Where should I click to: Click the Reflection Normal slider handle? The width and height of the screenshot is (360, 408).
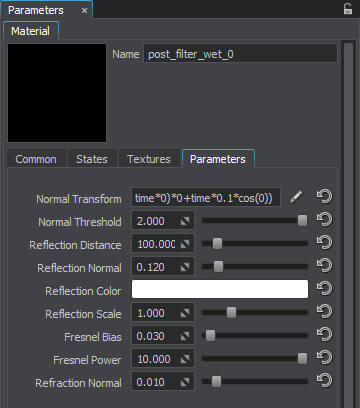218,267
